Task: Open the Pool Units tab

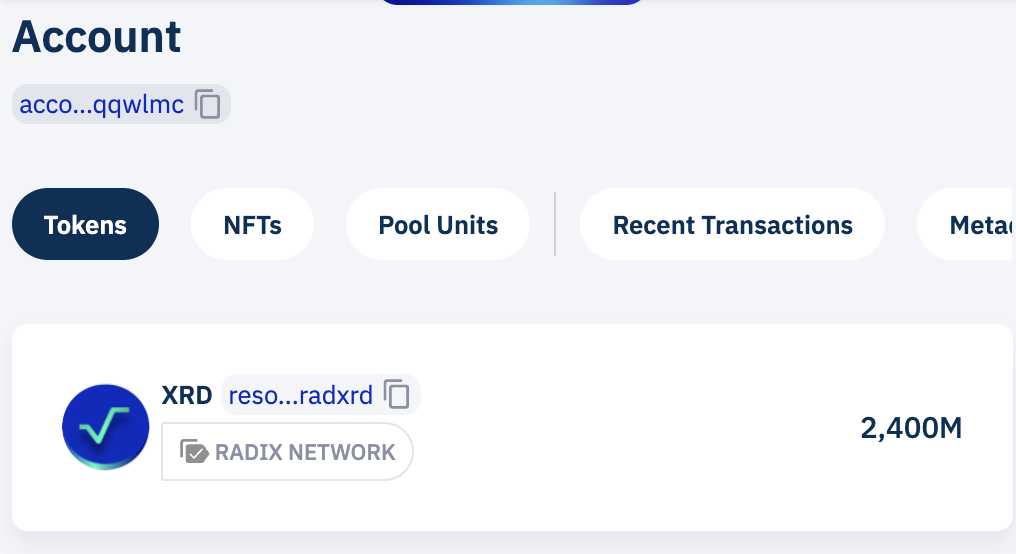Action: coord(438,224)
